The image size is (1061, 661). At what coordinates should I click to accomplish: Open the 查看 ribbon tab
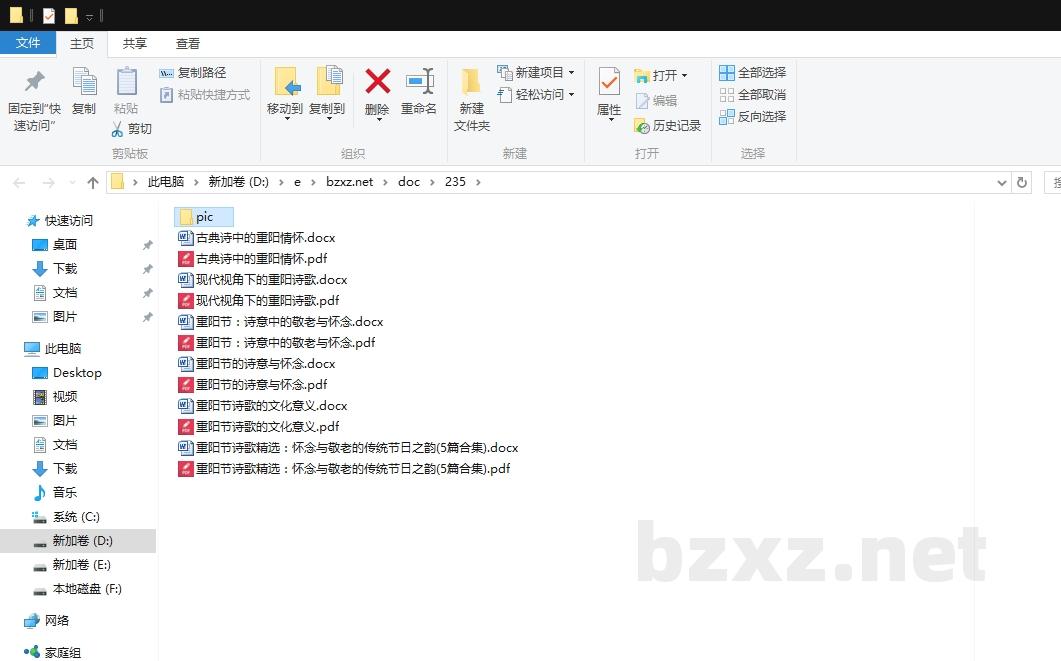188,43
